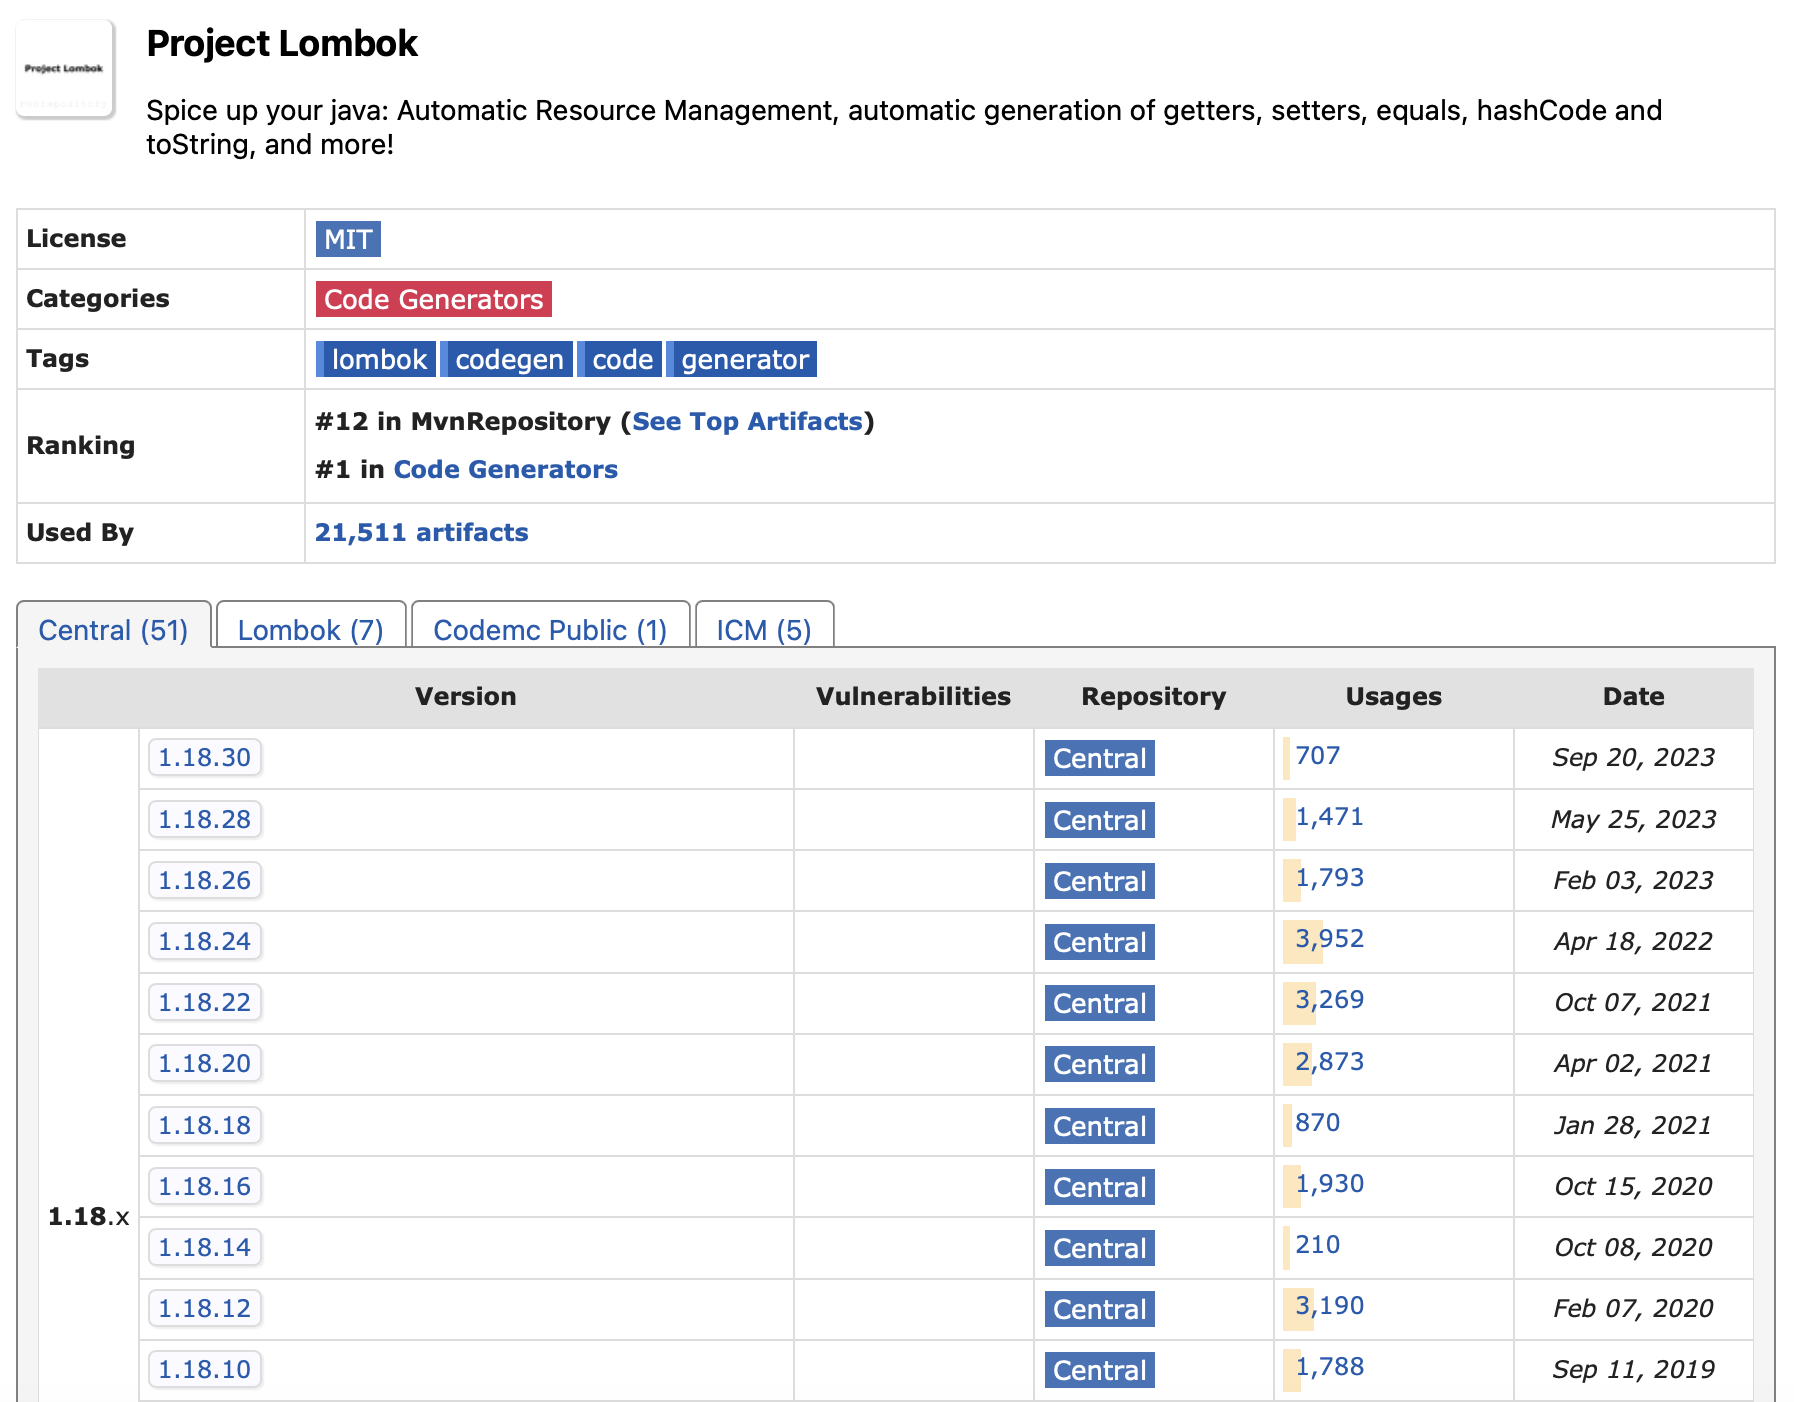The width and height of the screenshot is (1794, 1402).
Task: Open Code Generators ranking link
Action: [505, 469]
